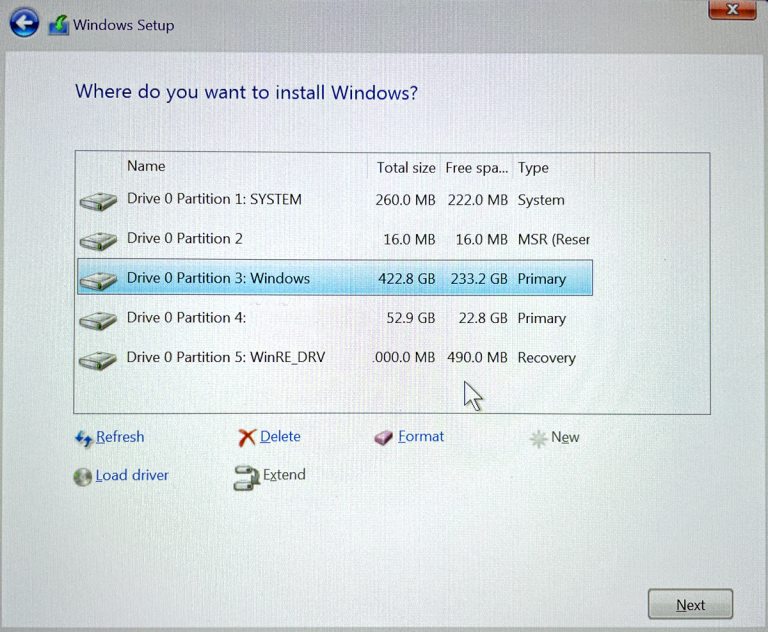The height and width of the screenshot is (632, 768).
Task: Click the Type column header
Action: click(x=533, y=168)
